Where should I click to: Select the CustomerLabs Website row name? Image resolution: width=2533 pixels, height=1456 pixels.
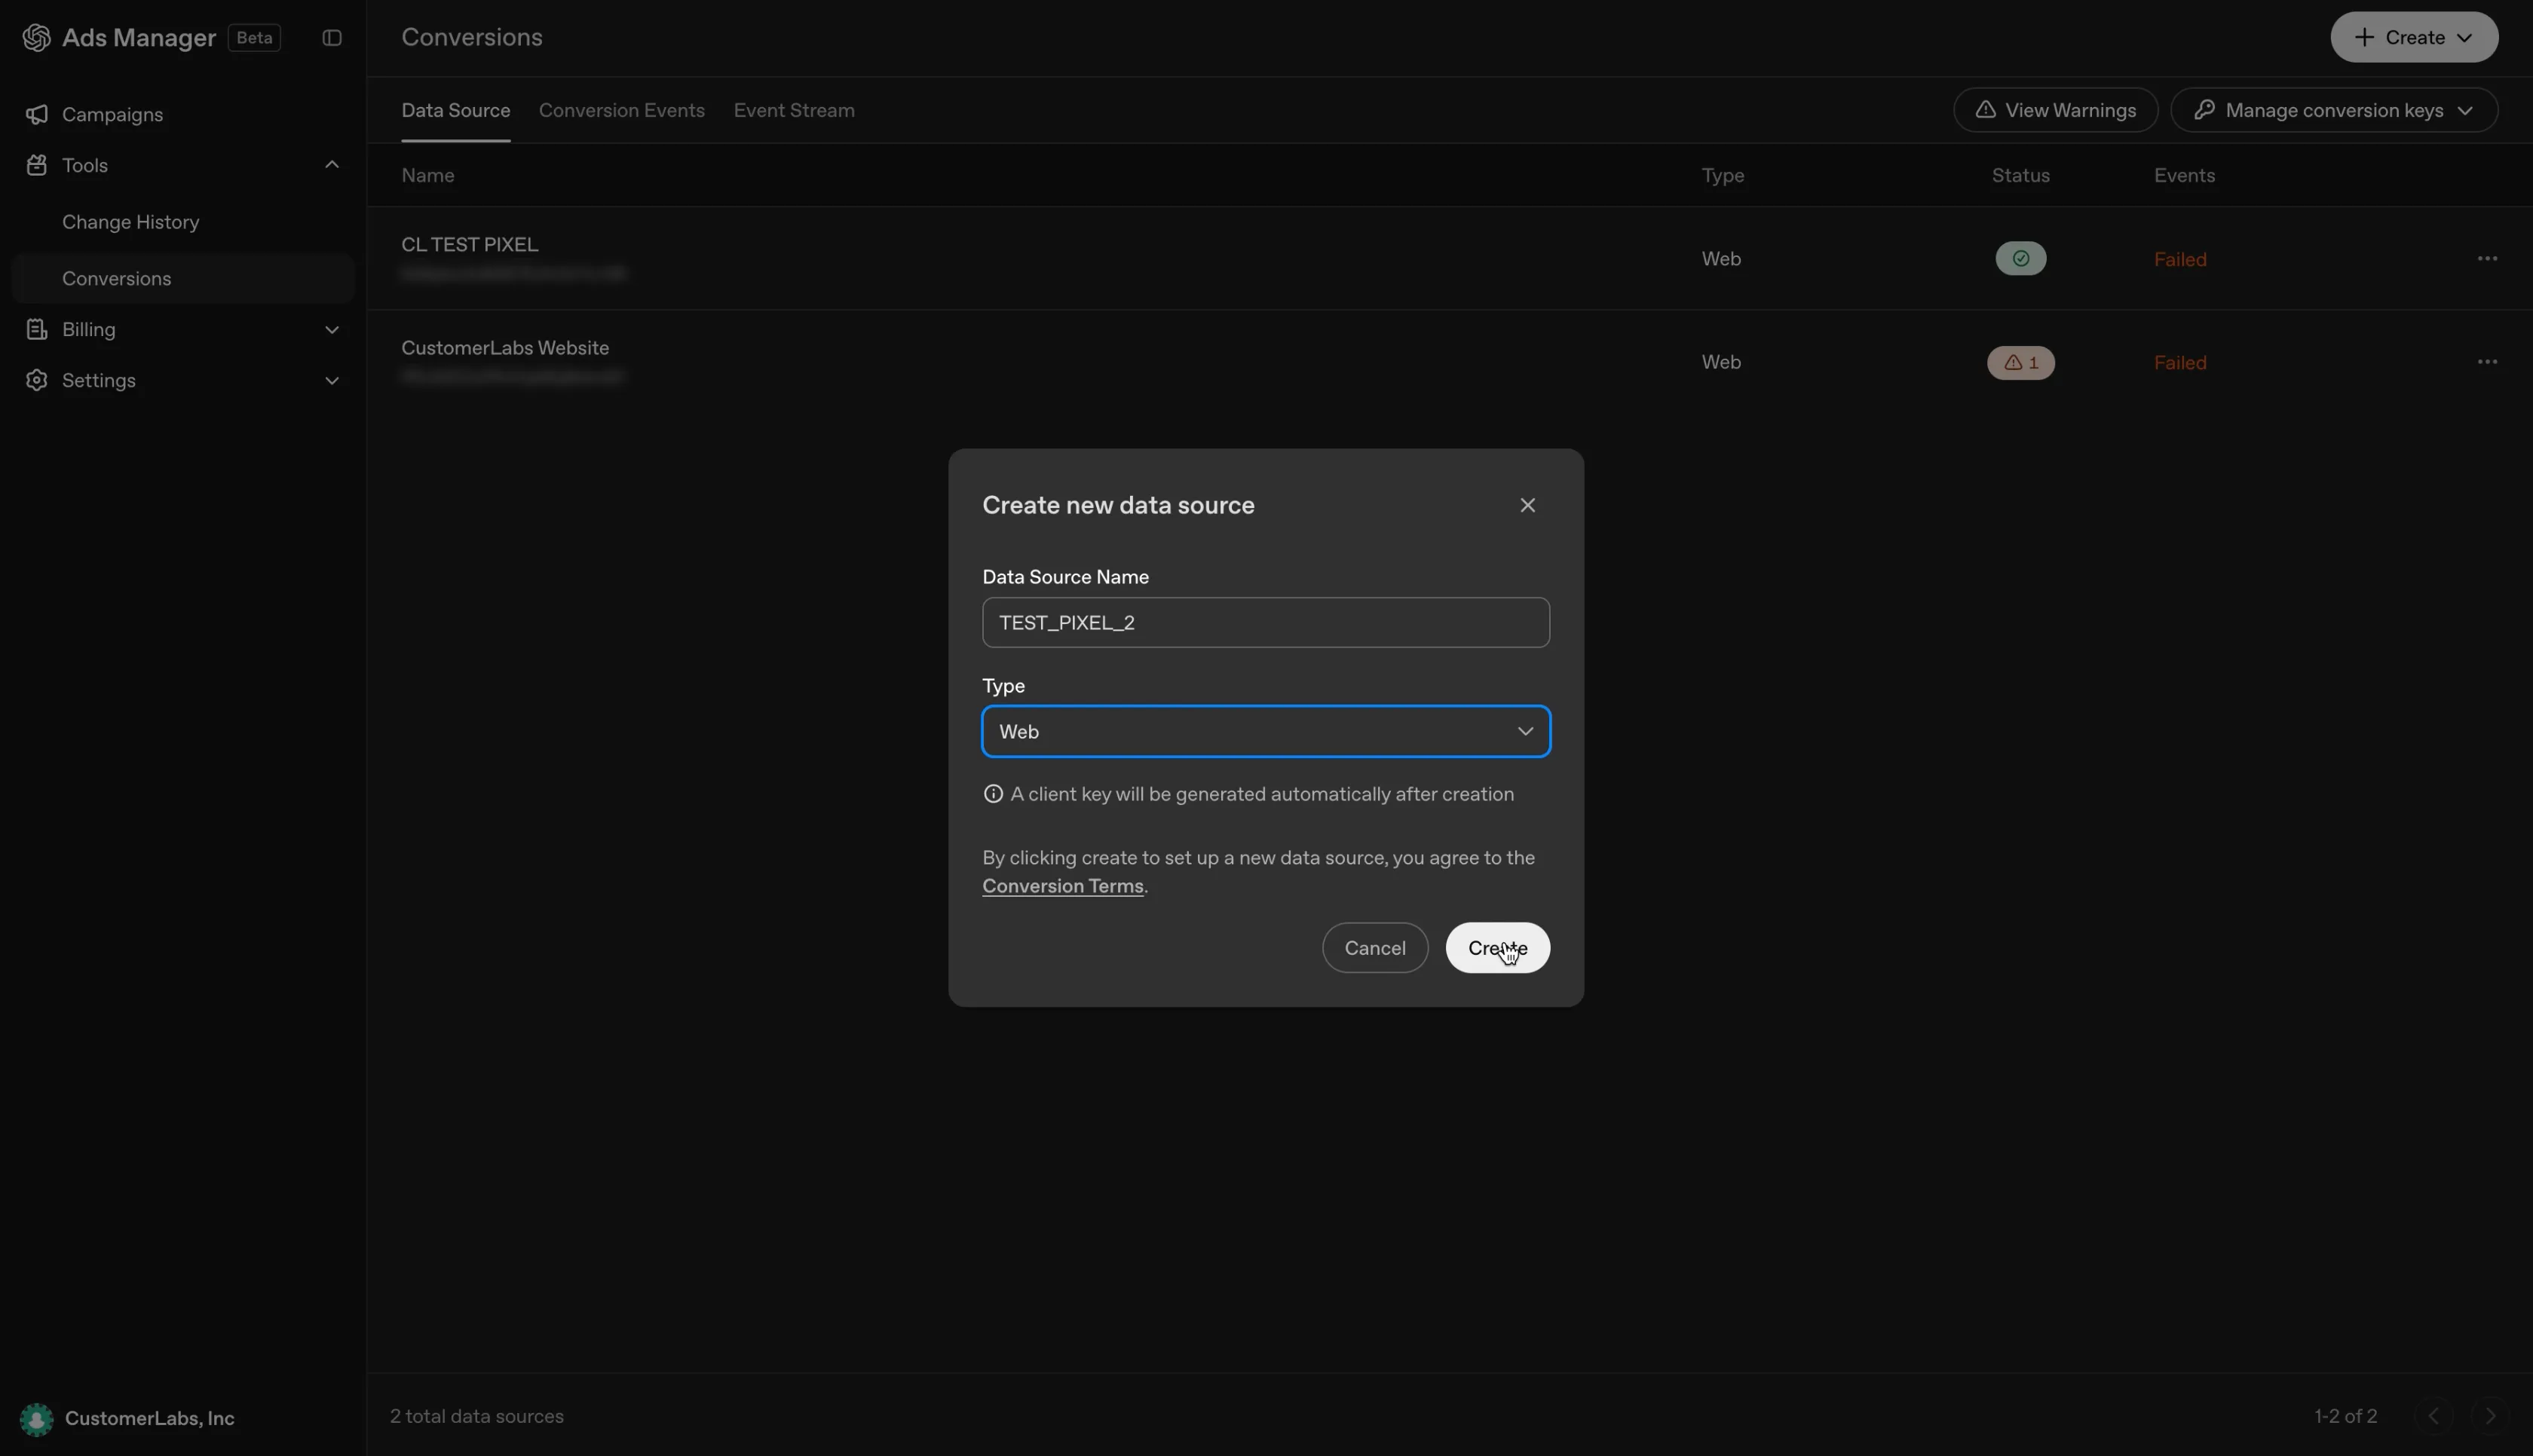click(505, 348)
